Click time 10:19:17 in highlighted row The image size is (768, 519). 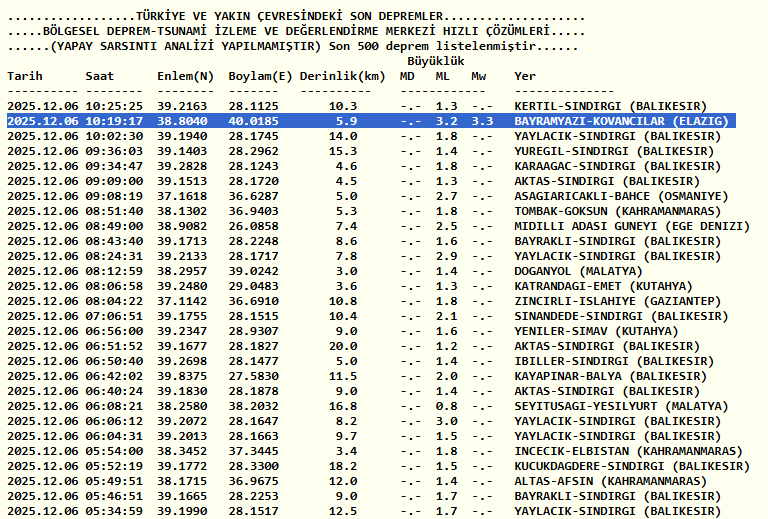114,121
